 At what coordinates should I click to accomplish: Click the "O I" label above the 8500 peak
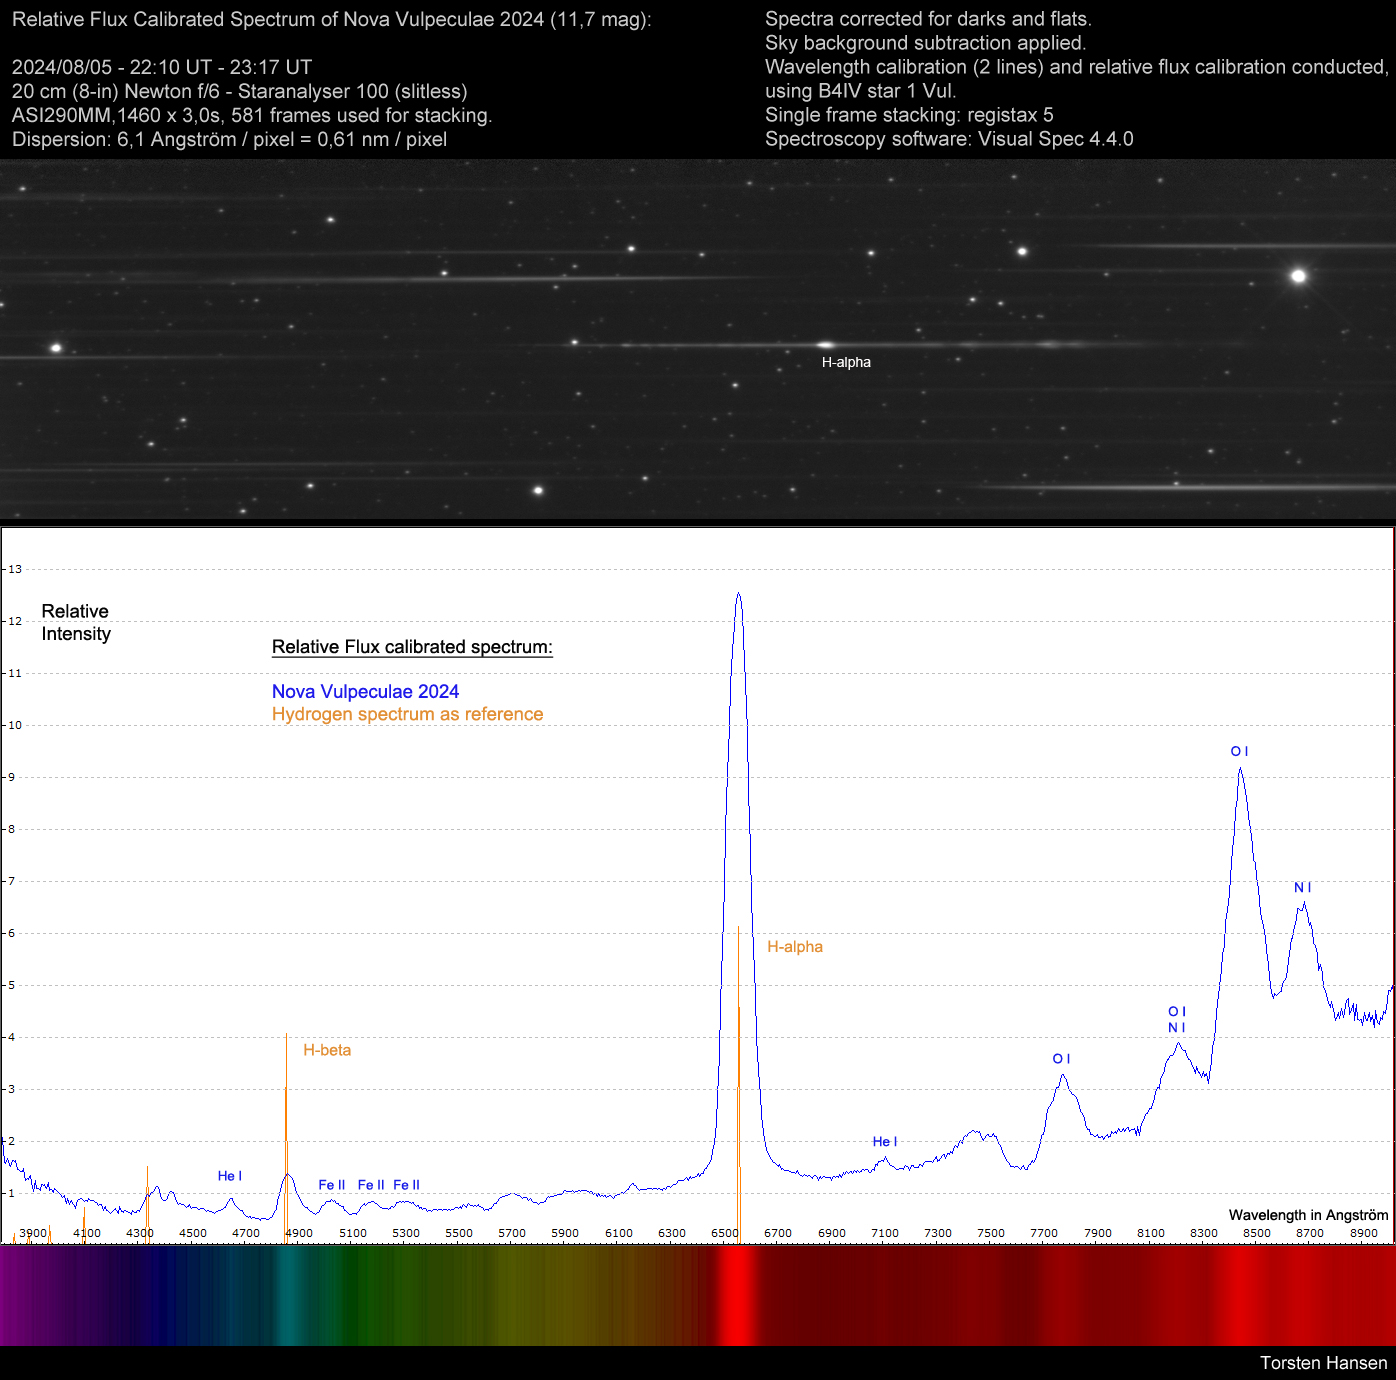click(1240, 751)
